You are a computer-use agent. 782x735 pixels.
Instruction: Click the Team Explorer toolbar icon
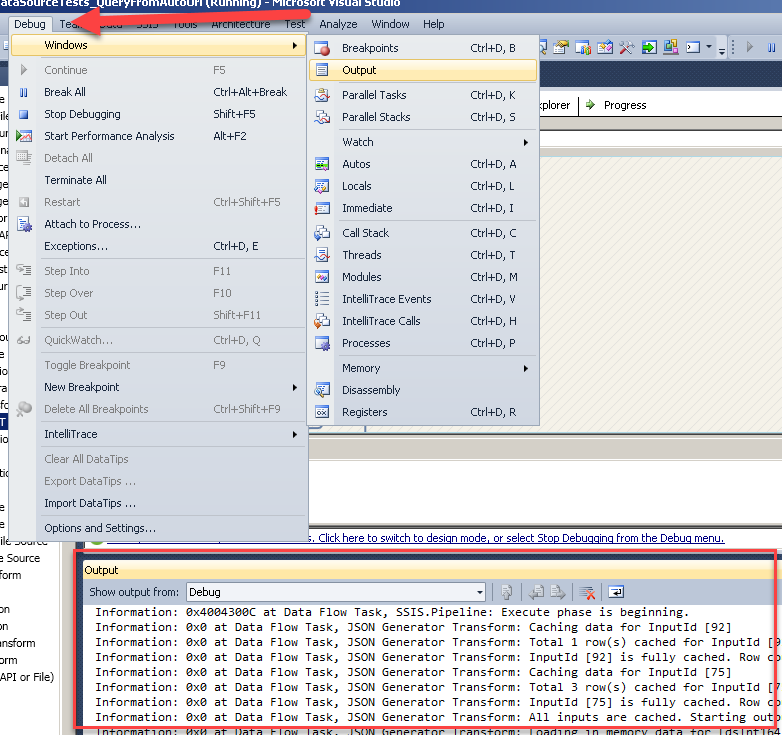pos(583,47)
